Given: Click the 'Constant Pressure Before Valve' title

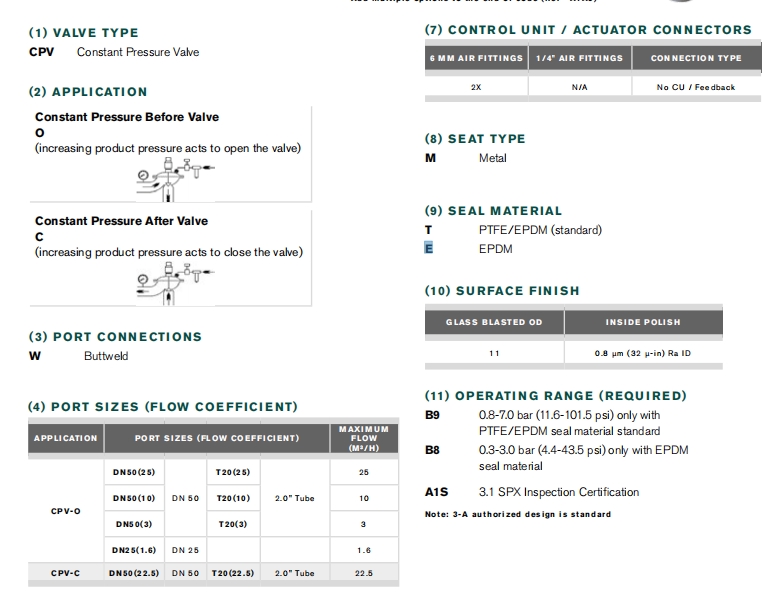Looking at the screenshot, I should tap(127, 117).
